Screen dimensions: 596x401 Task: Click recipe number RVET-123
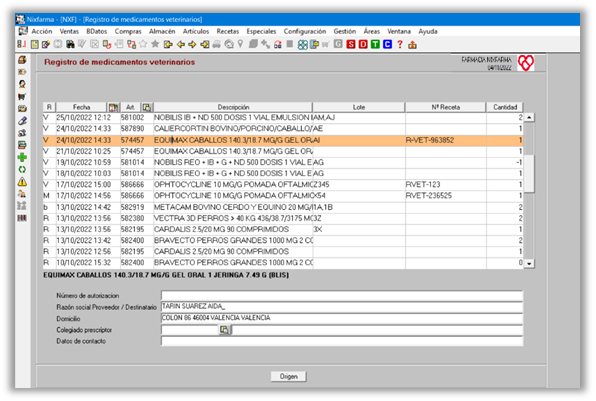(423, 185)
